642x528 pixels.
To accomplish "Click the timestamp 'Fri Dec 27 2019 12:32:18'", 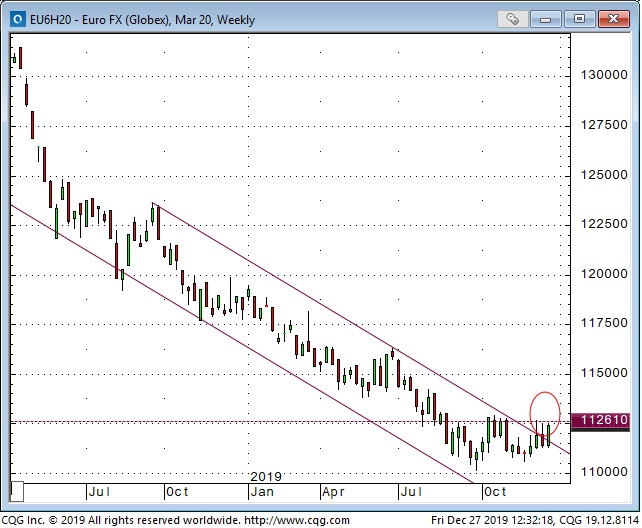I will point(493,520).
